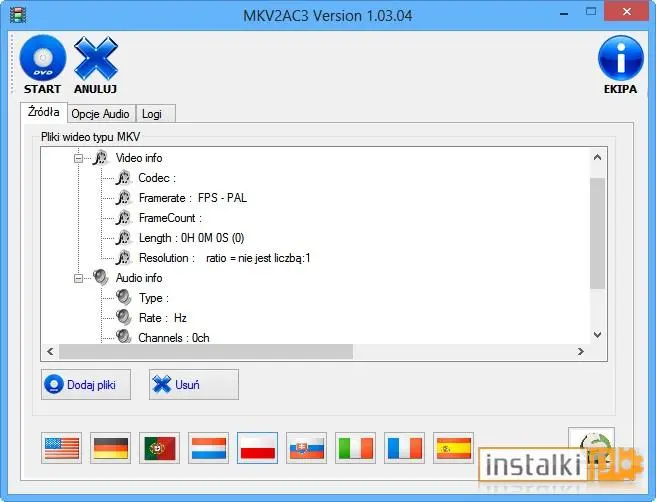Click the horizontal scrollbar right arrow
Viewport: 656px width, 502px height.
point(581,351)
